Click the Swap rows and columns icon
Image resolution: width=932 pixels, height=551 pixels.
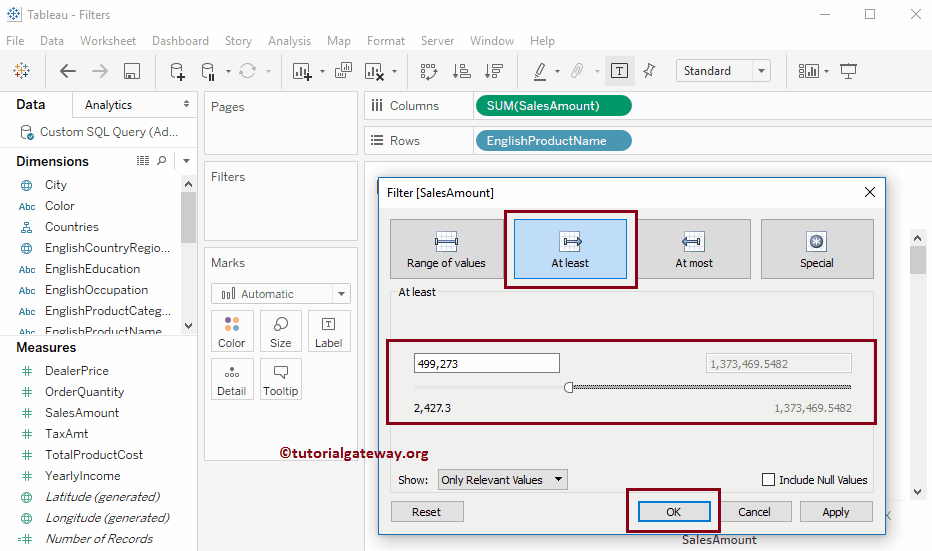(x=429, y=71)
